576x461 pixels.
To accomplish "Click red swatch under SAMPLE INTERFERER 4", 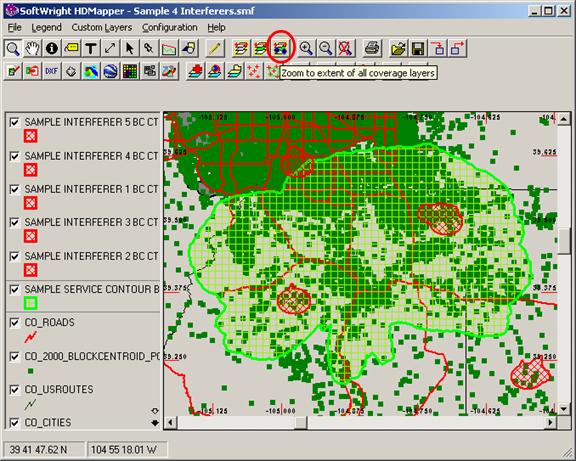I will point(30,170).
